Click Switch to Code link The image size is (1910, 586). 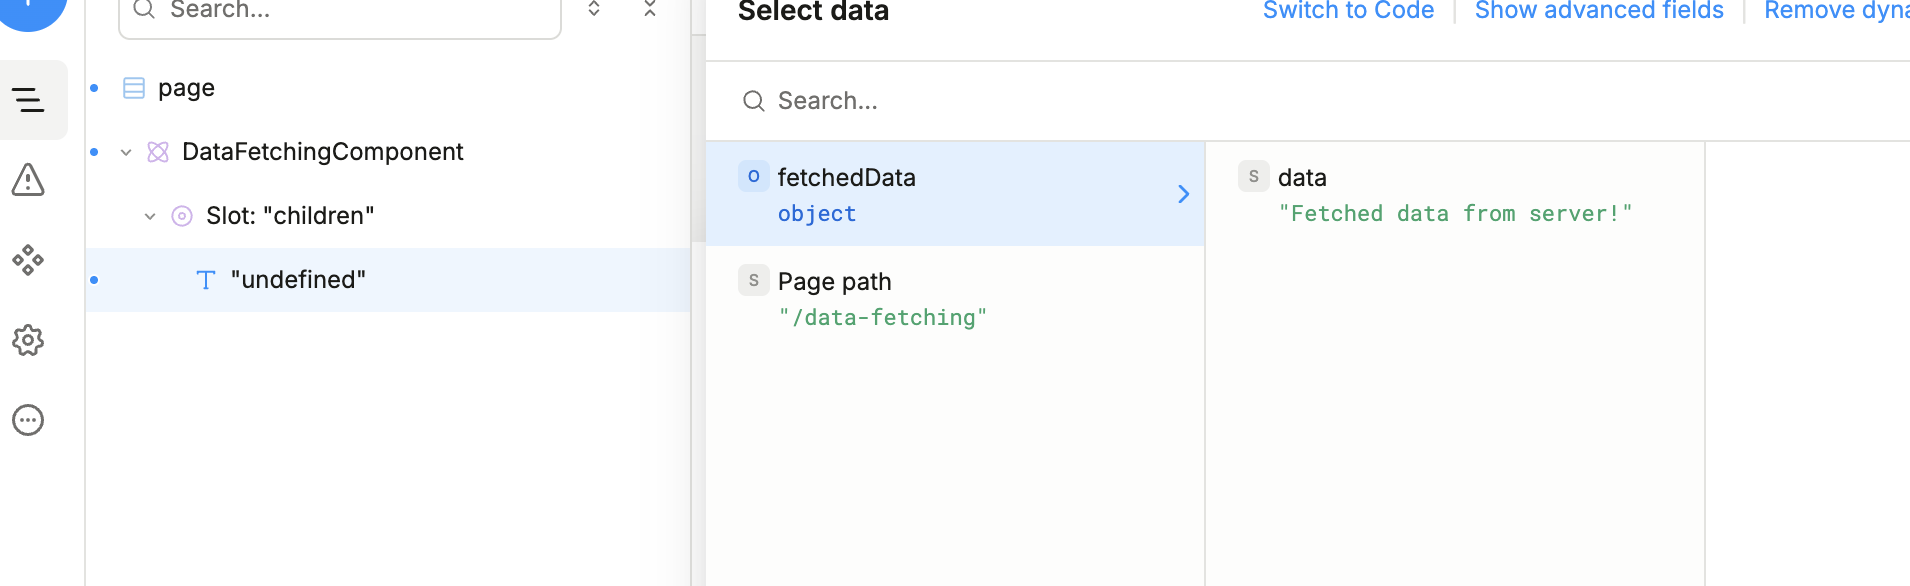(x=1348, y=11)
